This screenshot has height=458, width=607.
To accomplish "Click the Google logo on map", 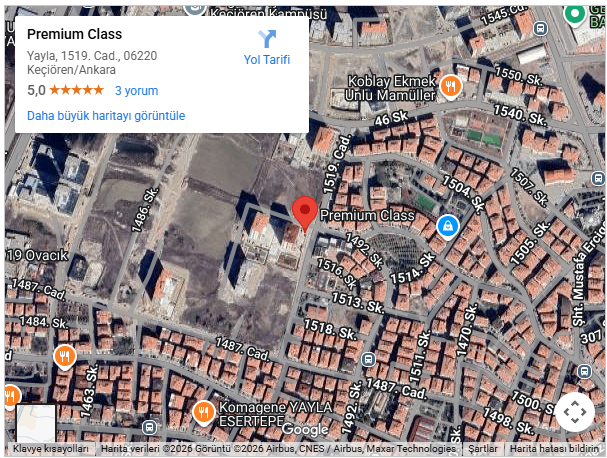I will pyautogui.click(x=305, y=429).
